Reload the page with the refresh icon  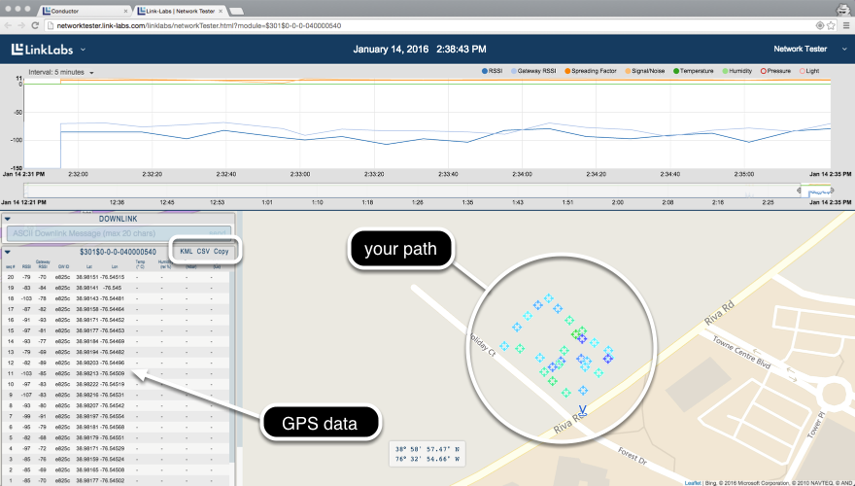35,24
